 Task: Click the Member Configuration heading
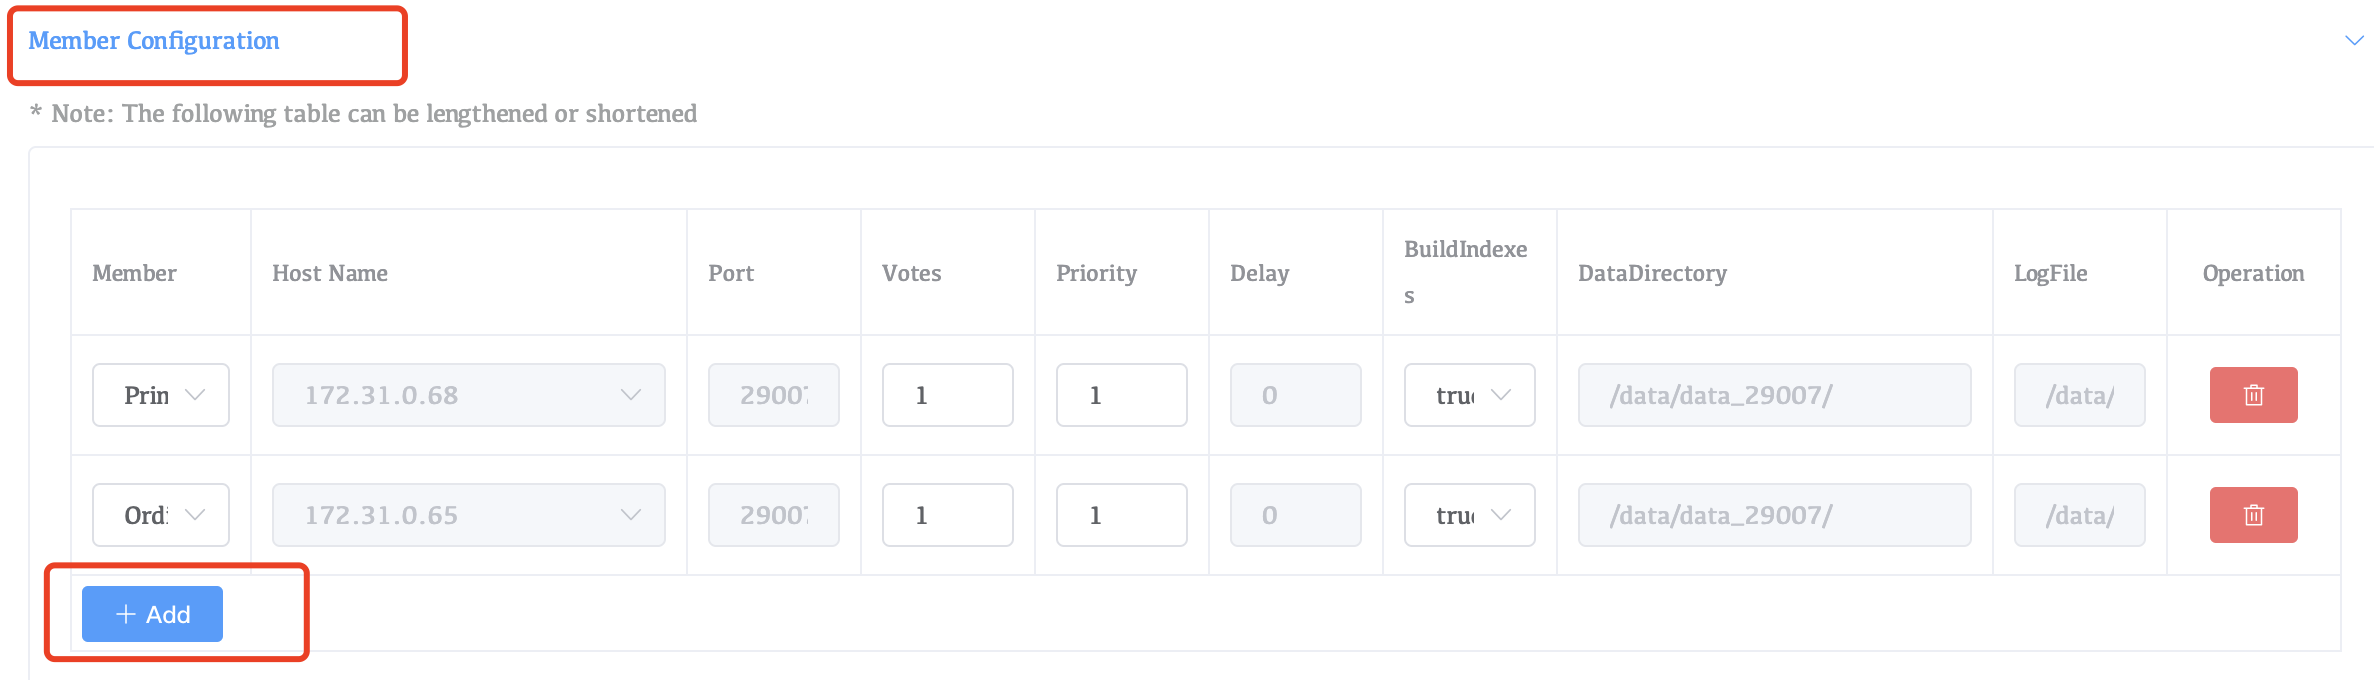click(x=154, y=41)
